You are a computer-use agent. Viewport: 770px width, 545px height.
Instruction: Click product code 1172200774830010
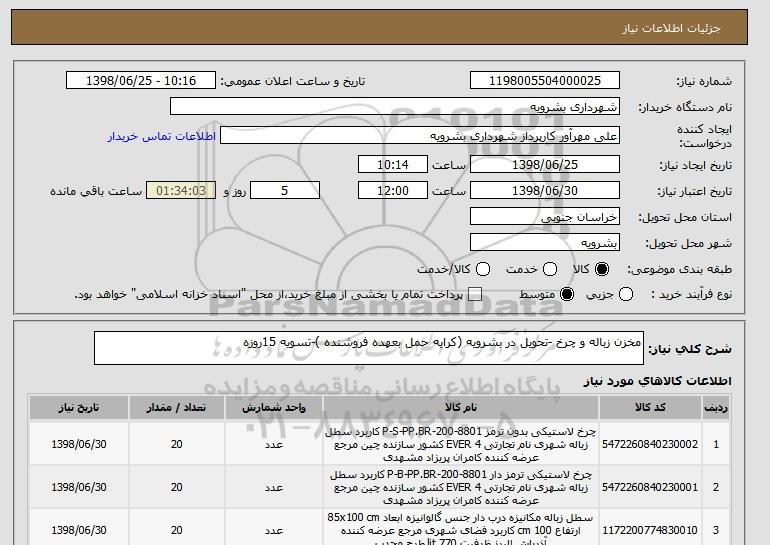pos(650,530)
